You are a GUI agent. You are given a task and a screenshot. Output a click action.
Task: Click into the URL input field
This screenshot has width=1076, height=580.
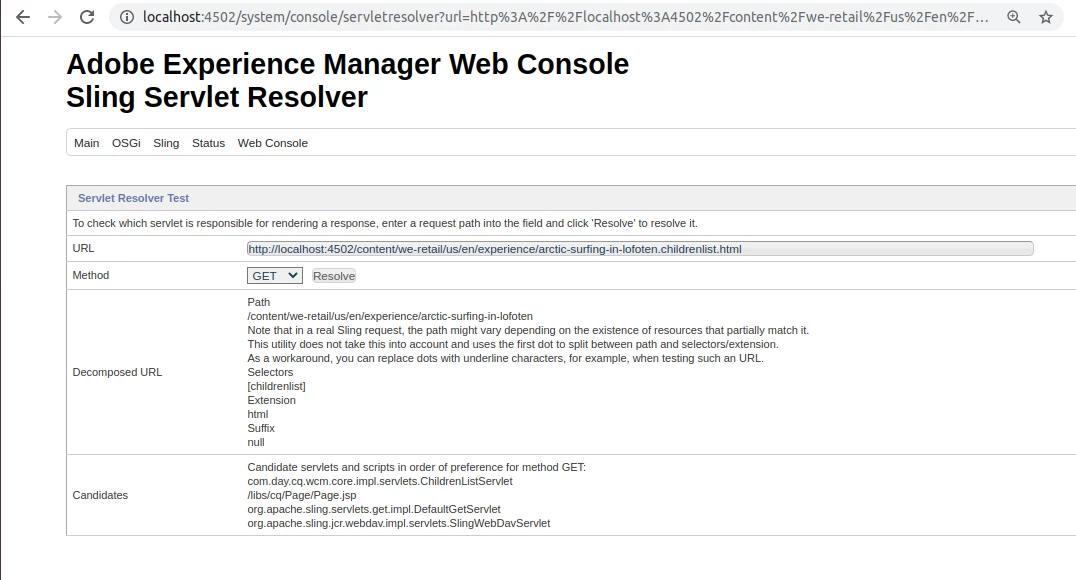coord(640,248)
